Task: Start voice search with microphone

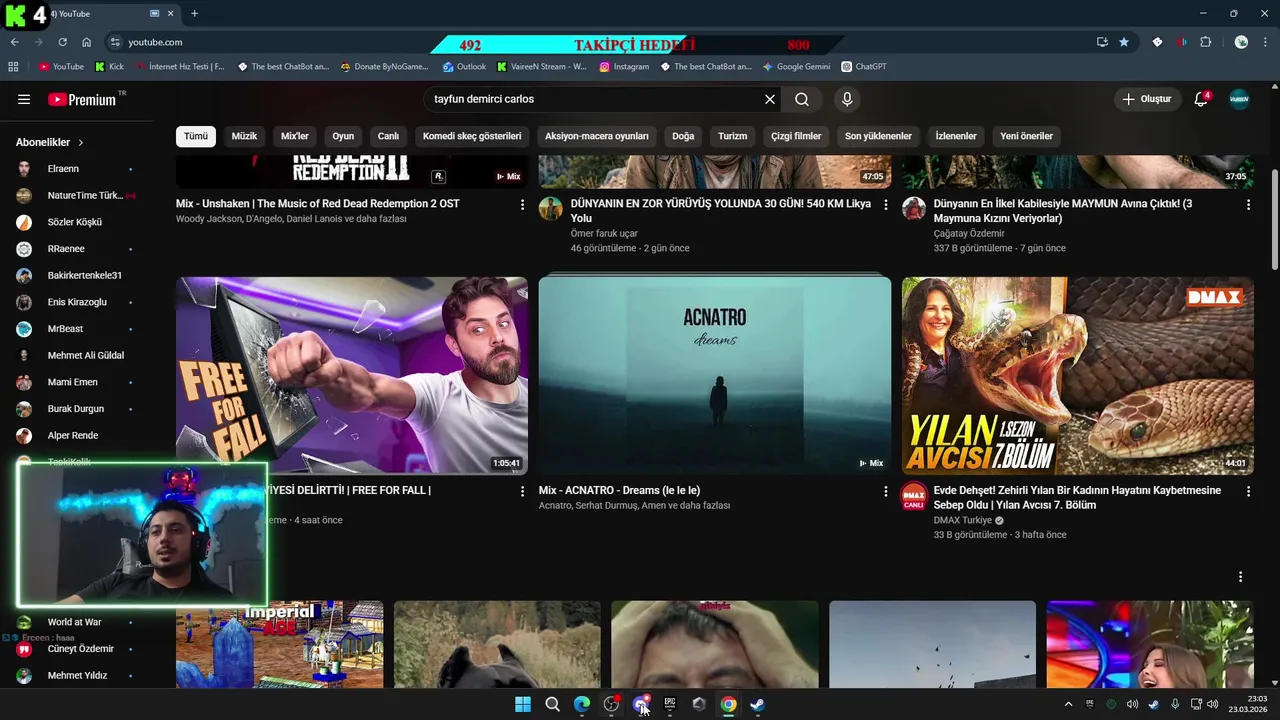Action: [x=847, y=99]
